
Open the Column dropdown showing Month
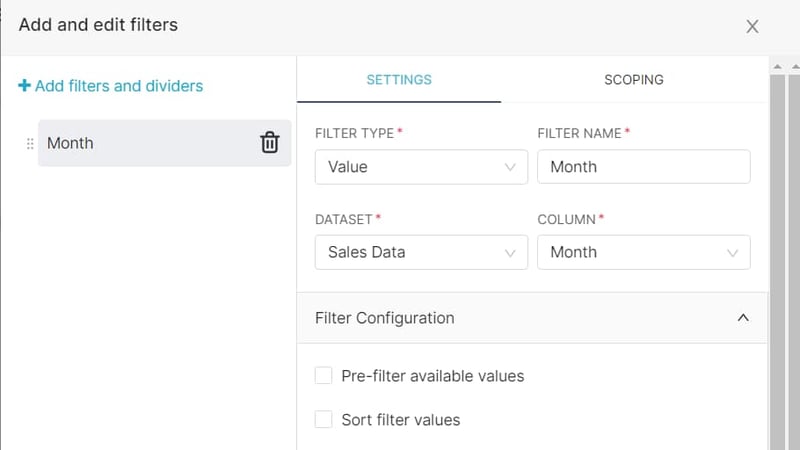644,252
